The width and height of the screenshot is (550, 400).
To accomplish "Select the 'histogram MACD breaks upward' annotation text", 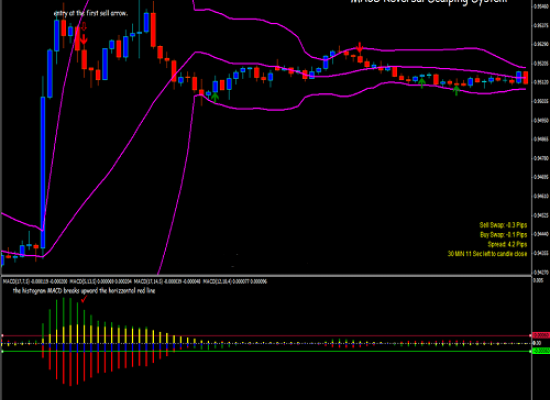I will 84,291.
